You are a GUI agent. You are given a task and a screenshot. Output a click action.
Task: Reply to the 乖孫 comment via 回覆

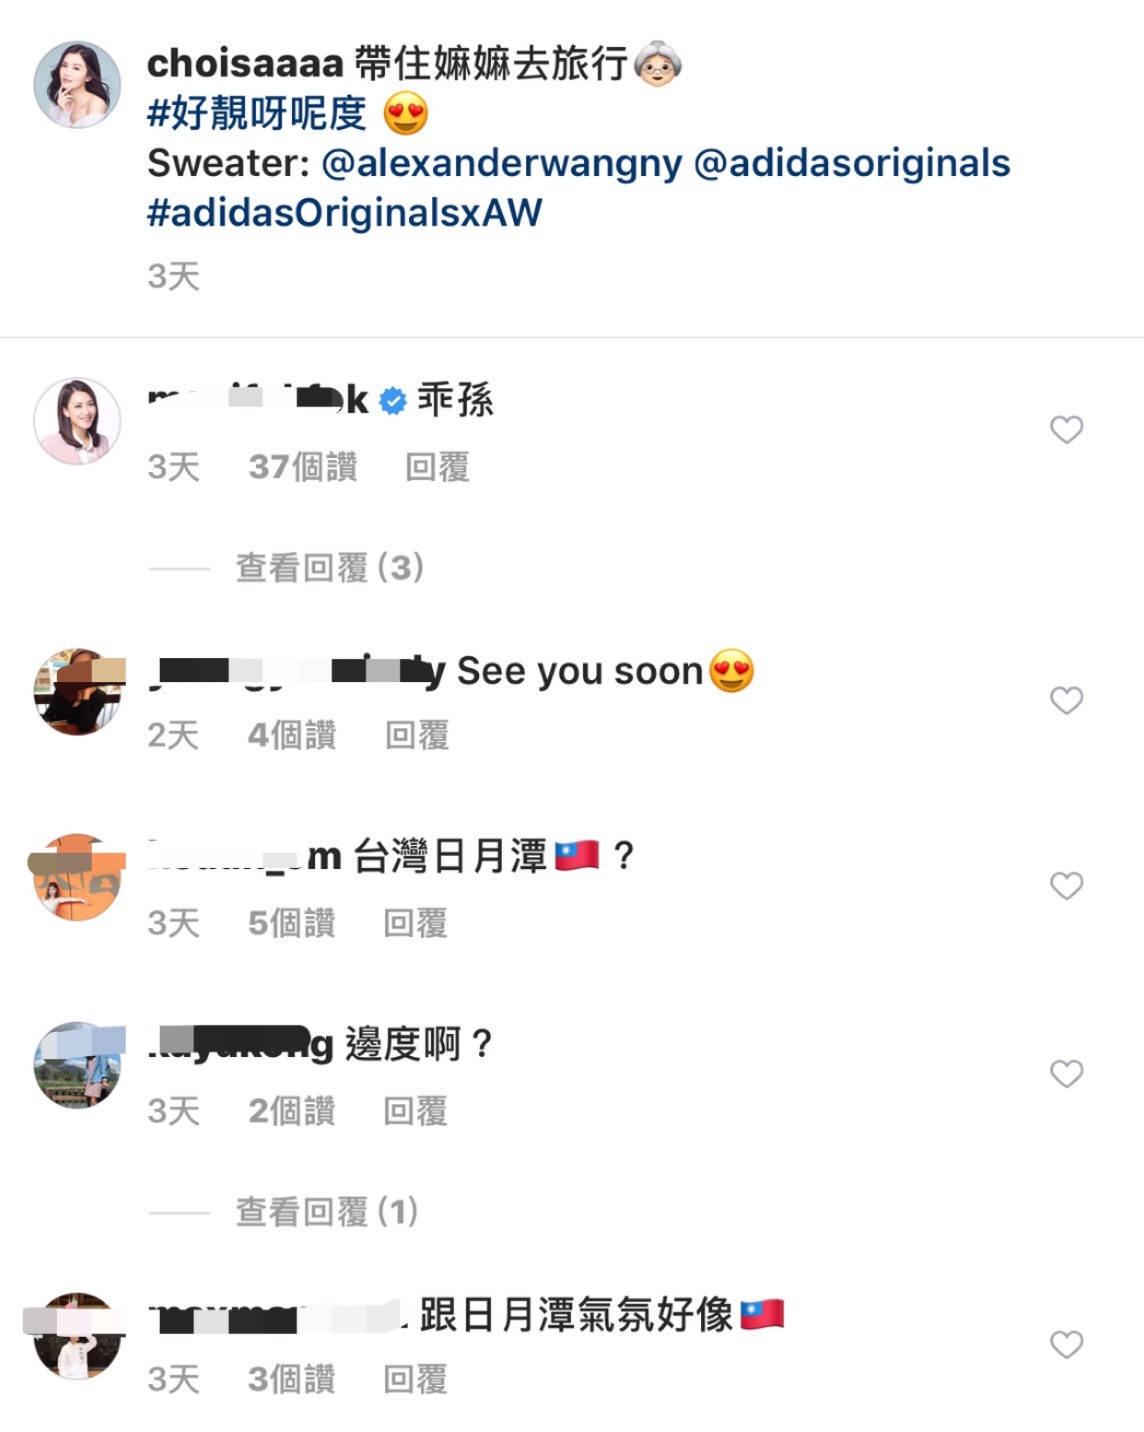point(437,467)
